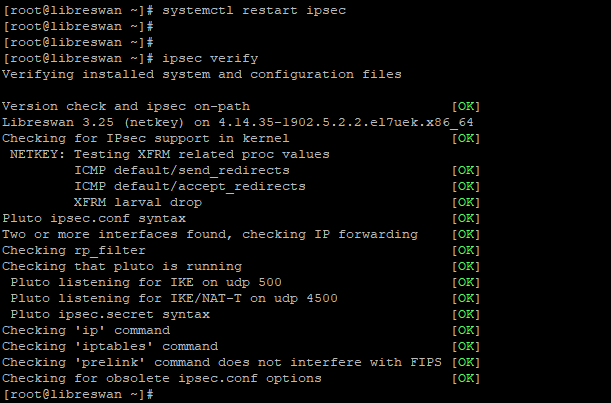The width and height of the screenshot is (611, 403).
Task: Click OK beside 'Checking for IPsec support'
Action: tap(465, 138)
